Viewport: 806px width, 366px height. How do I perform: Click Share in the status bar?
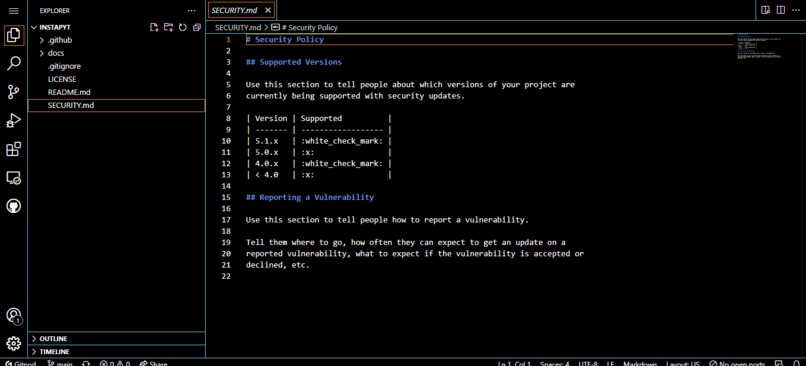click(x=153, y=363)
